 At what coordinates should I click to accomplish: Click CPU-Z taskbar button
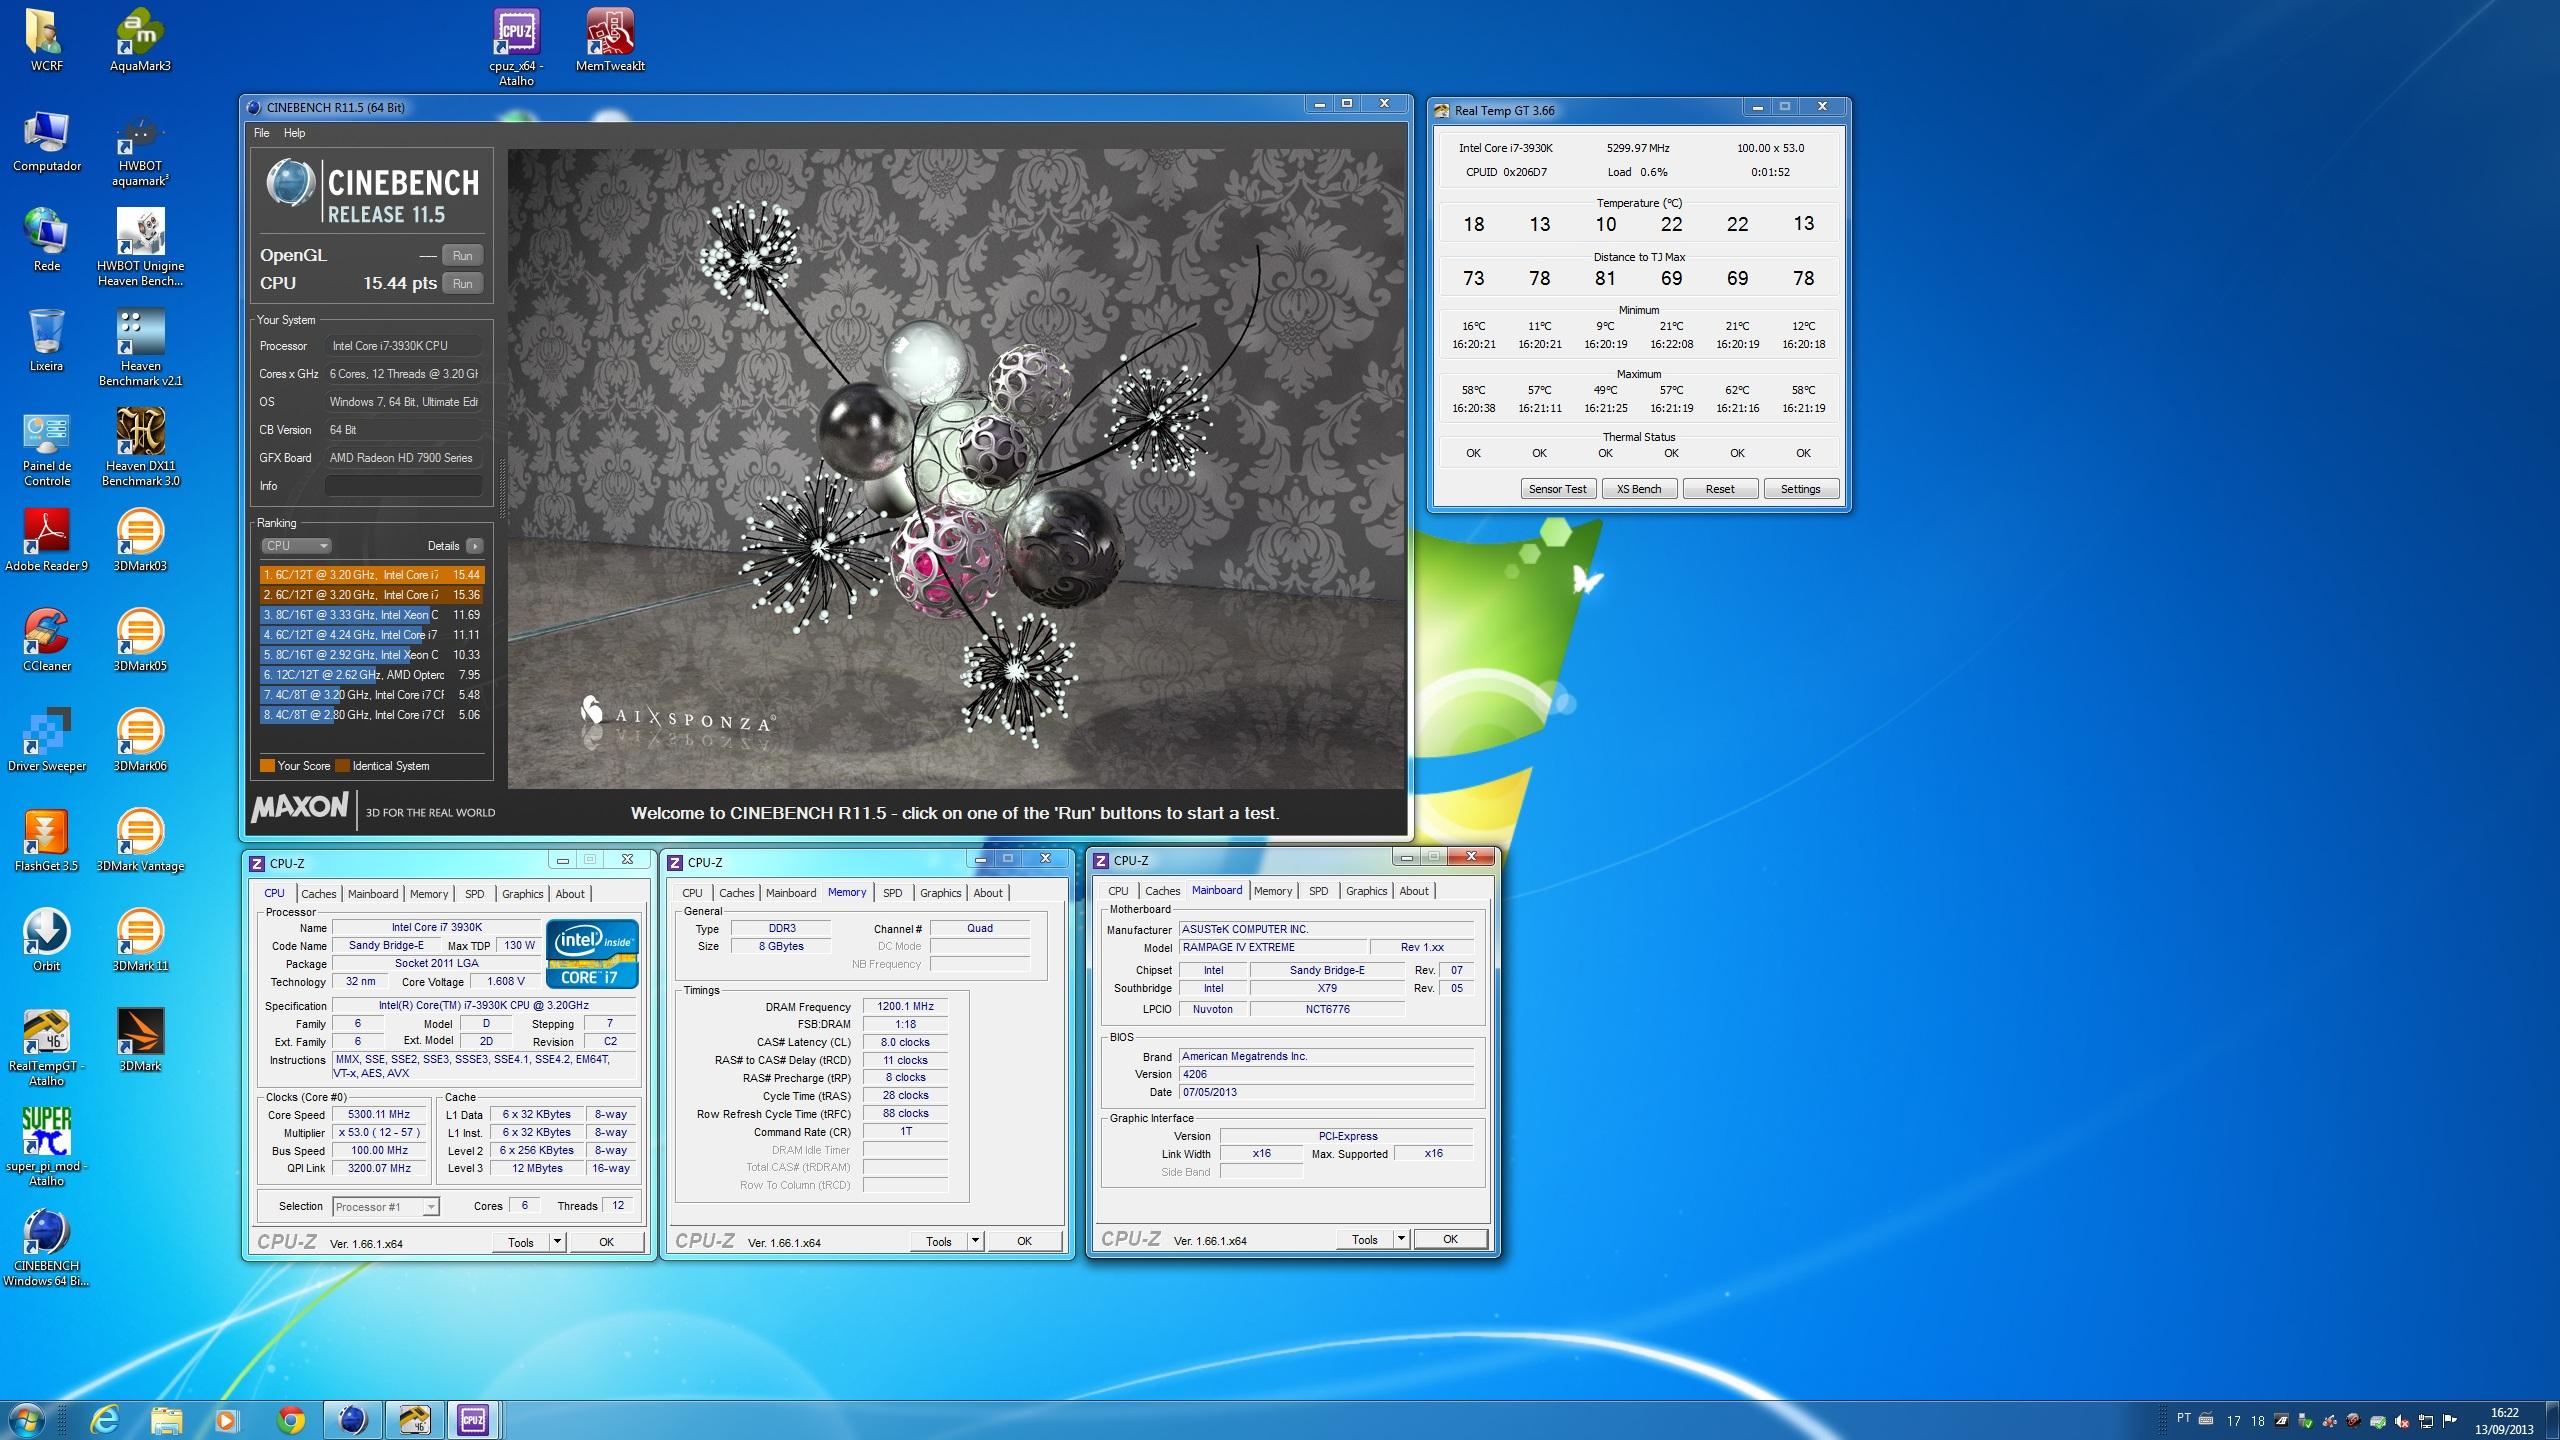pos(472,1420)
